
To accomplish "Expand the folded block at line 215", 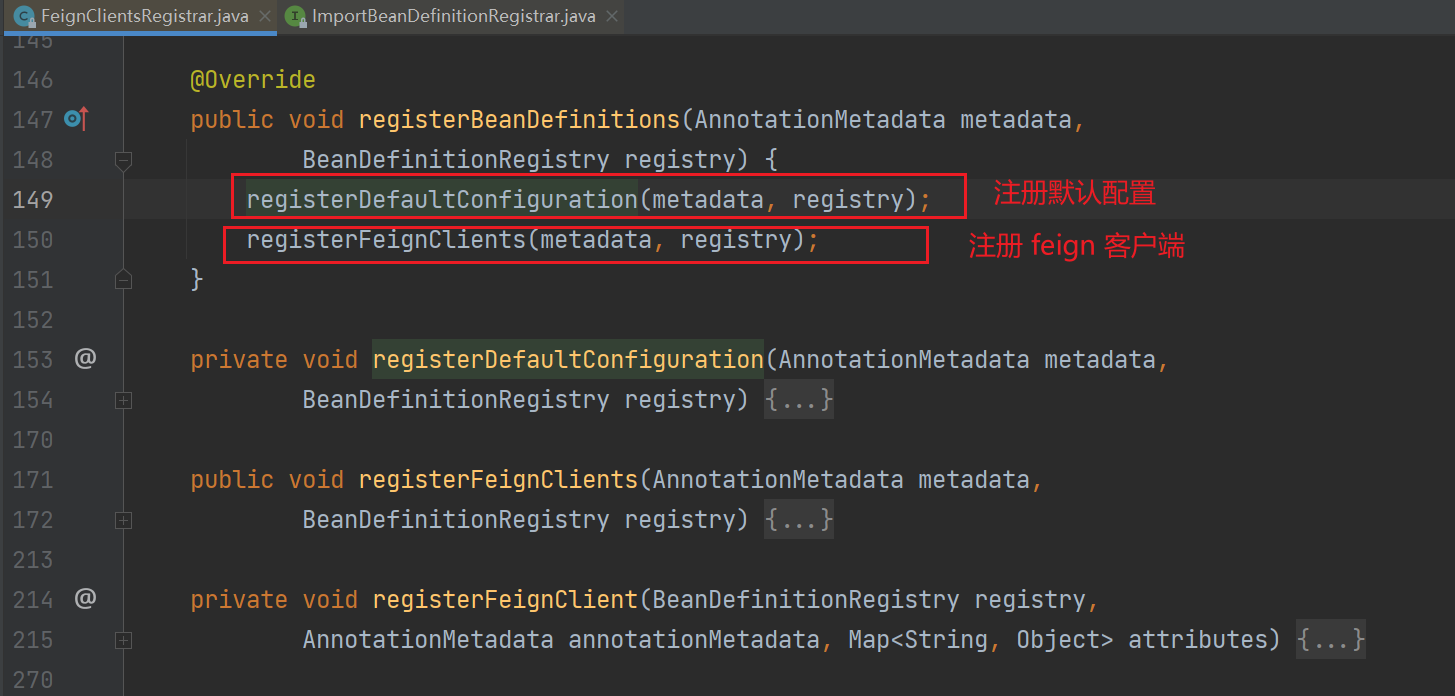I will (123, 639).
